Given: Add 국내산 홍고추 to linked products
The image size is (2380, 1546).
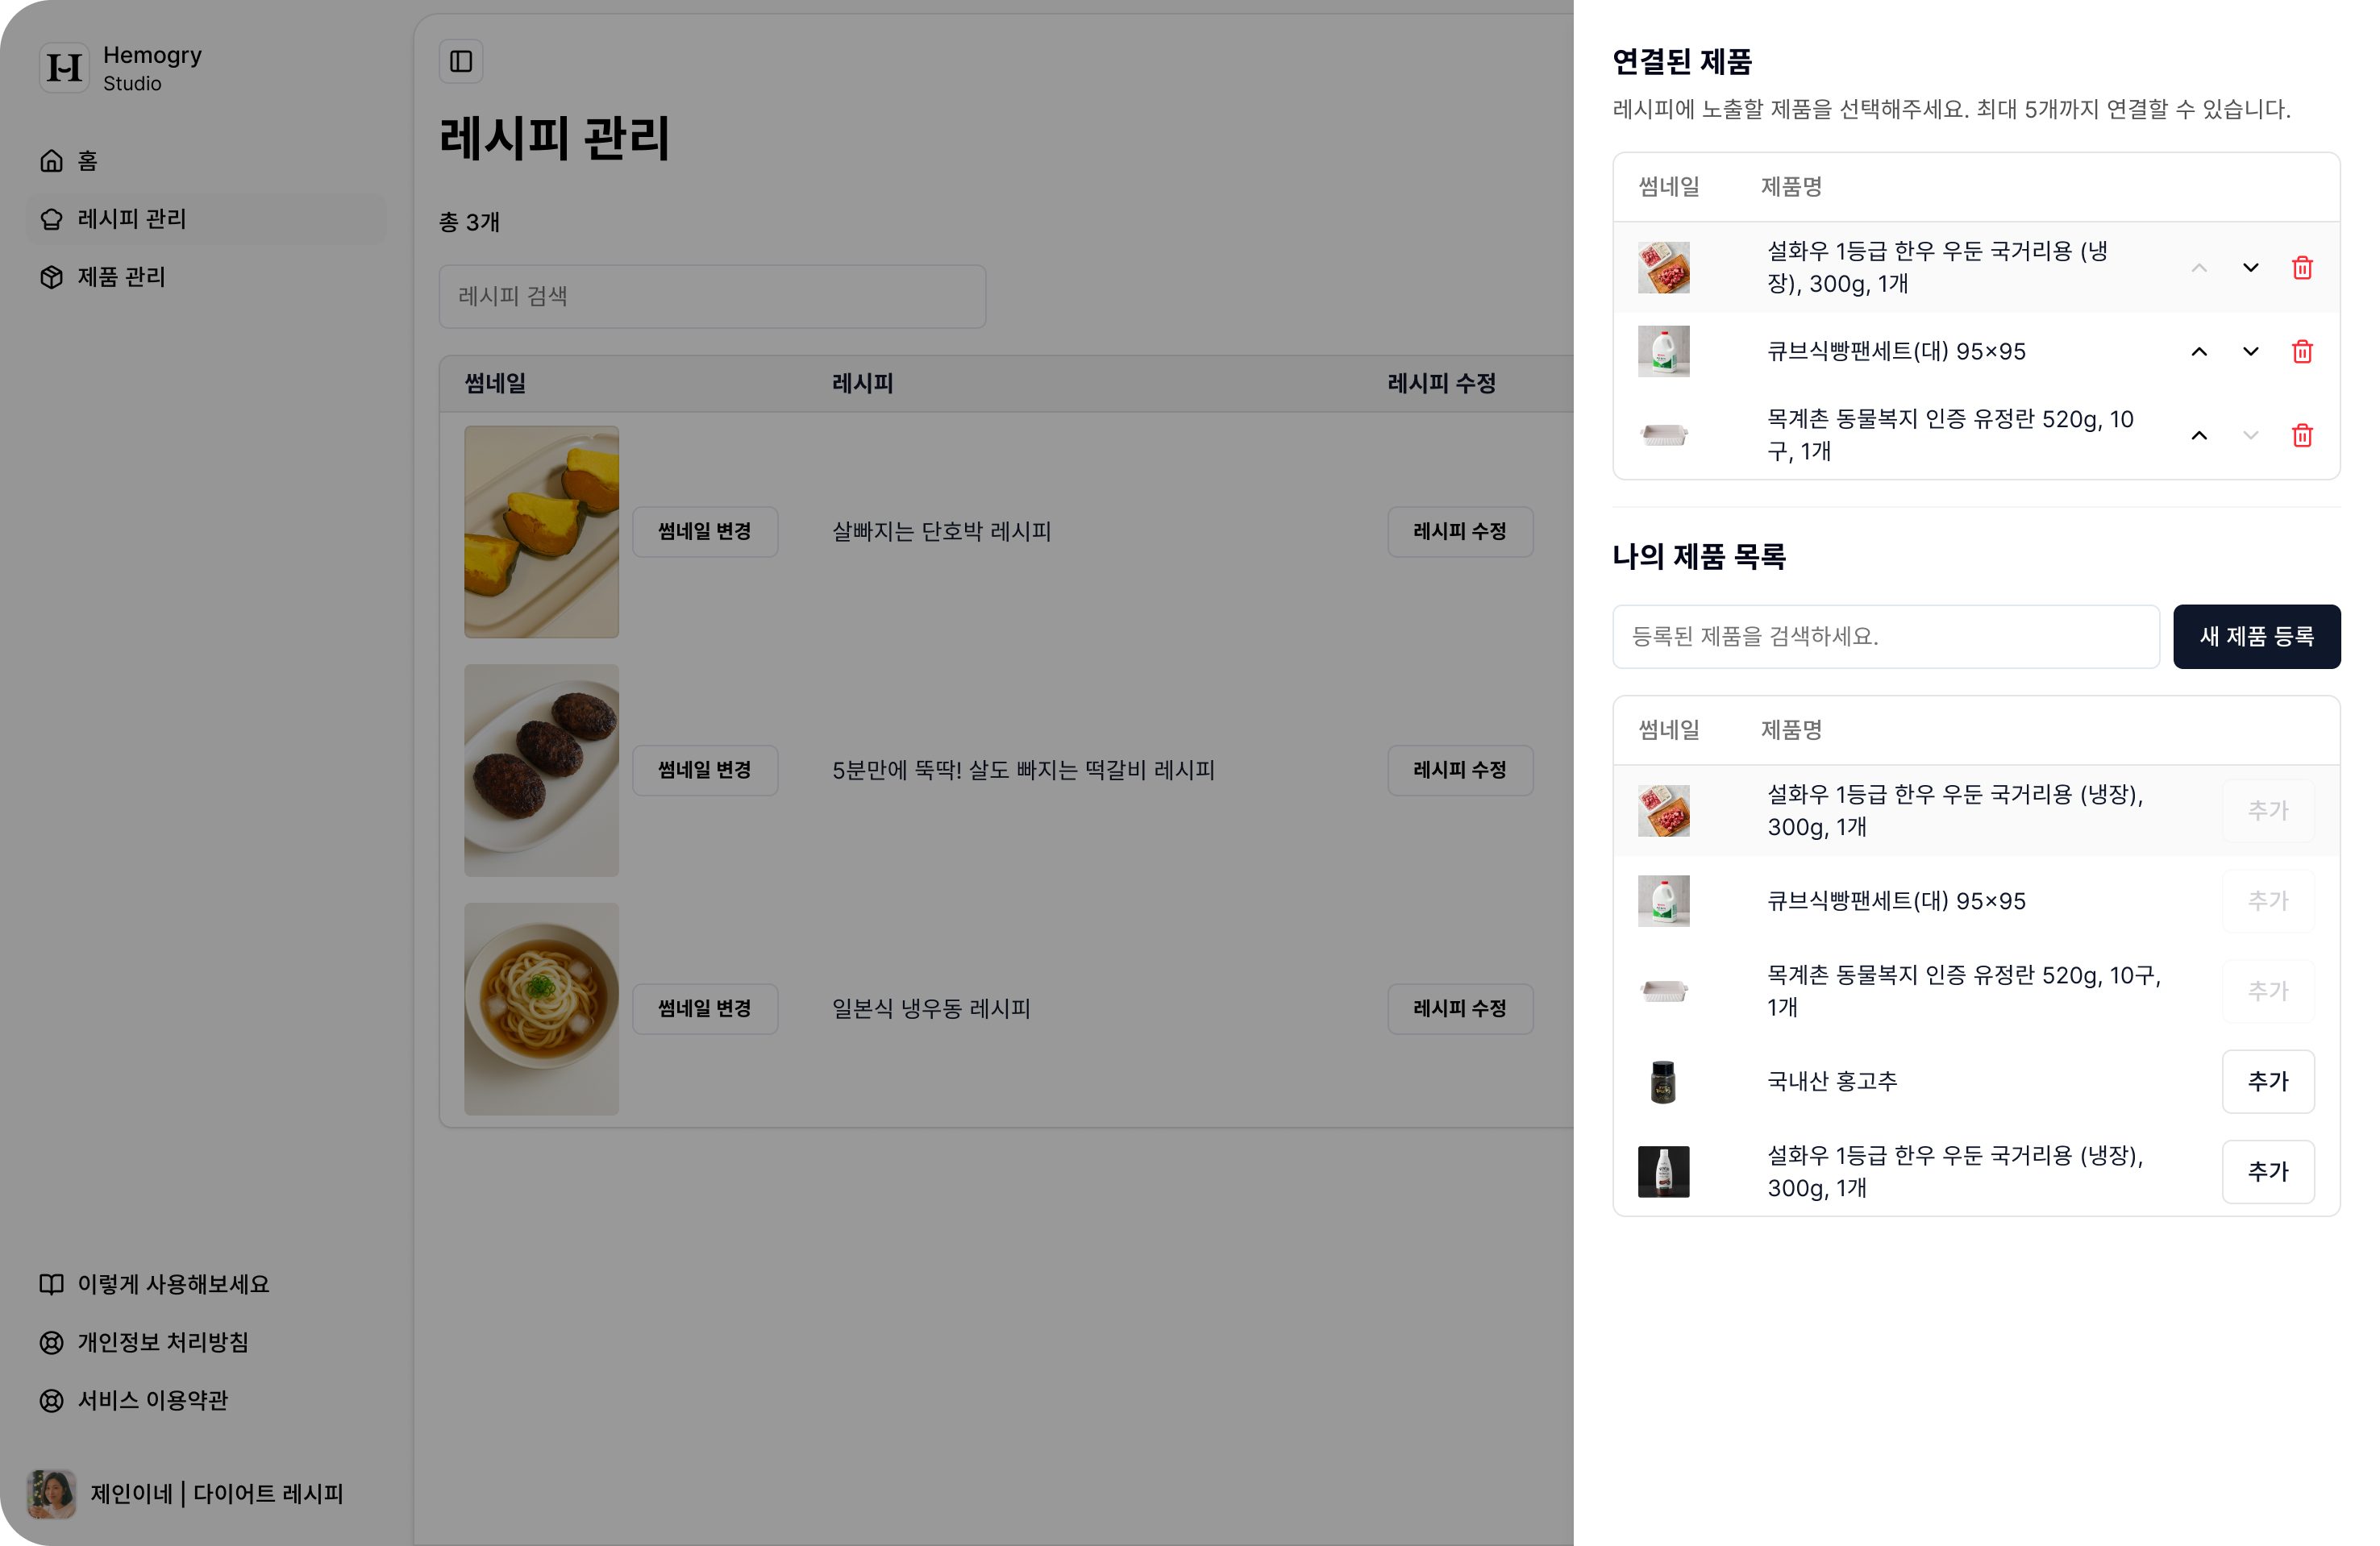Looking at the screenshot, I should coord(2267,1081).
